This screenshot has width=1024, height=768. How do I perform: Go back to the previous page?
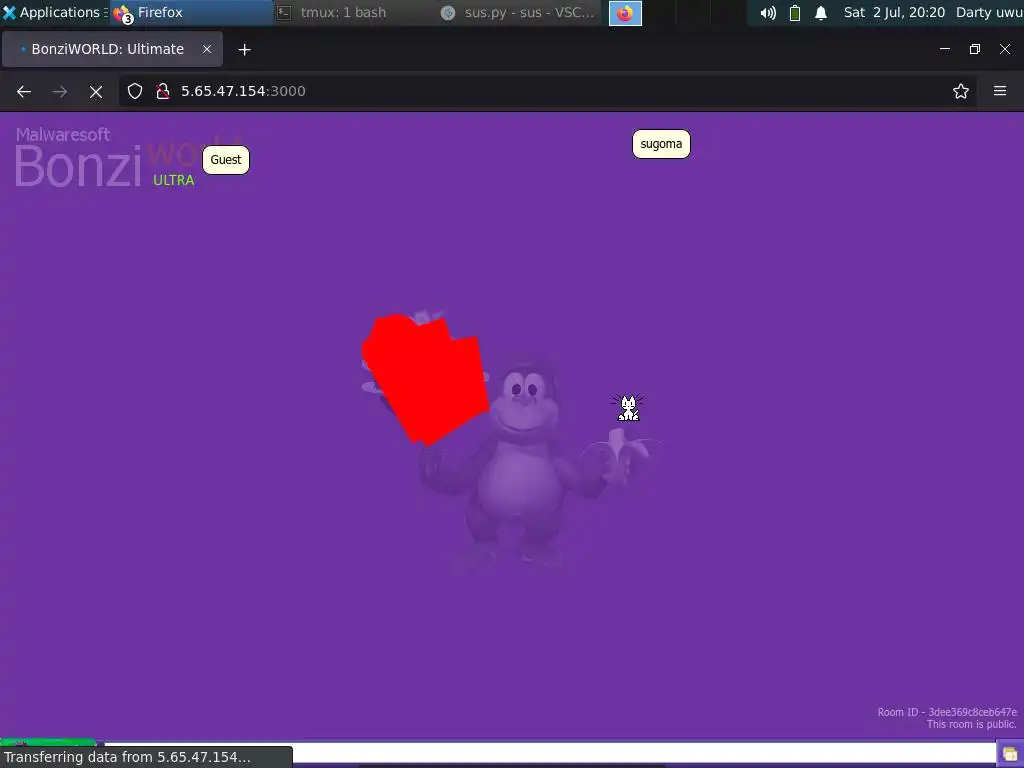tap(24, 91)
